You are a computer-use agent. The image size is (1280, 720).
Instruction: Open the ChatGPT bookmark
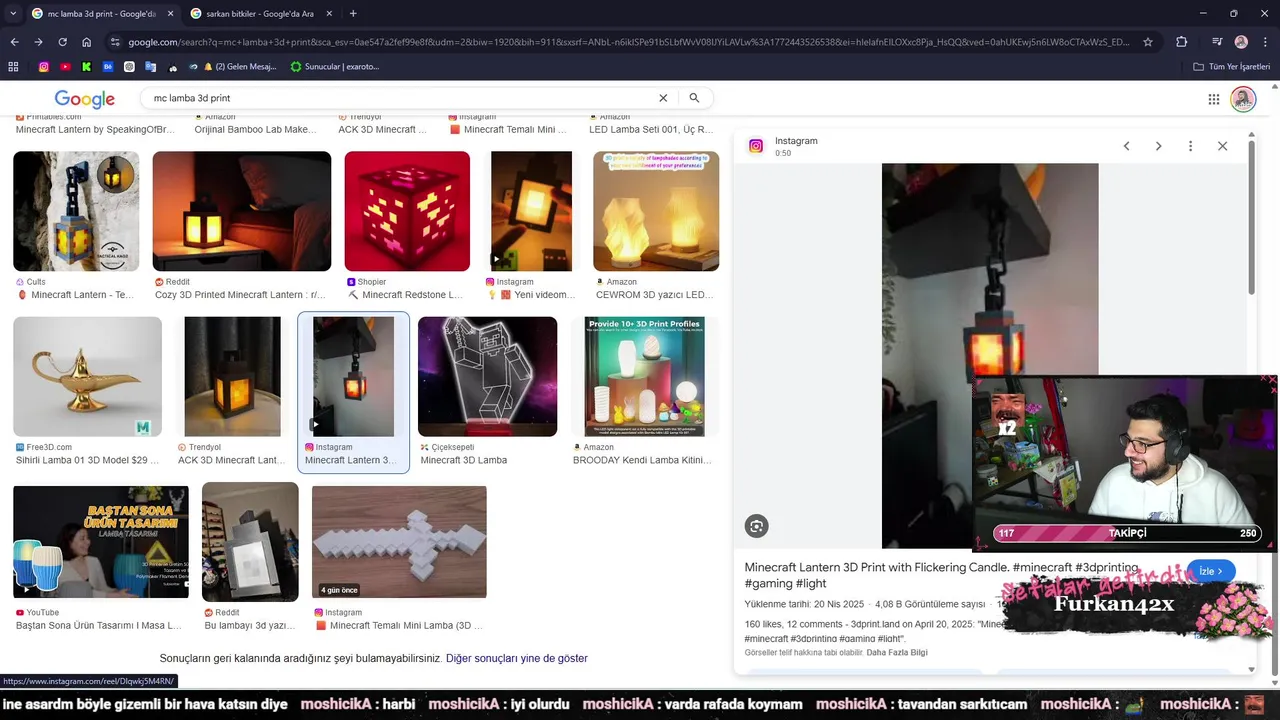coord(129,67)
